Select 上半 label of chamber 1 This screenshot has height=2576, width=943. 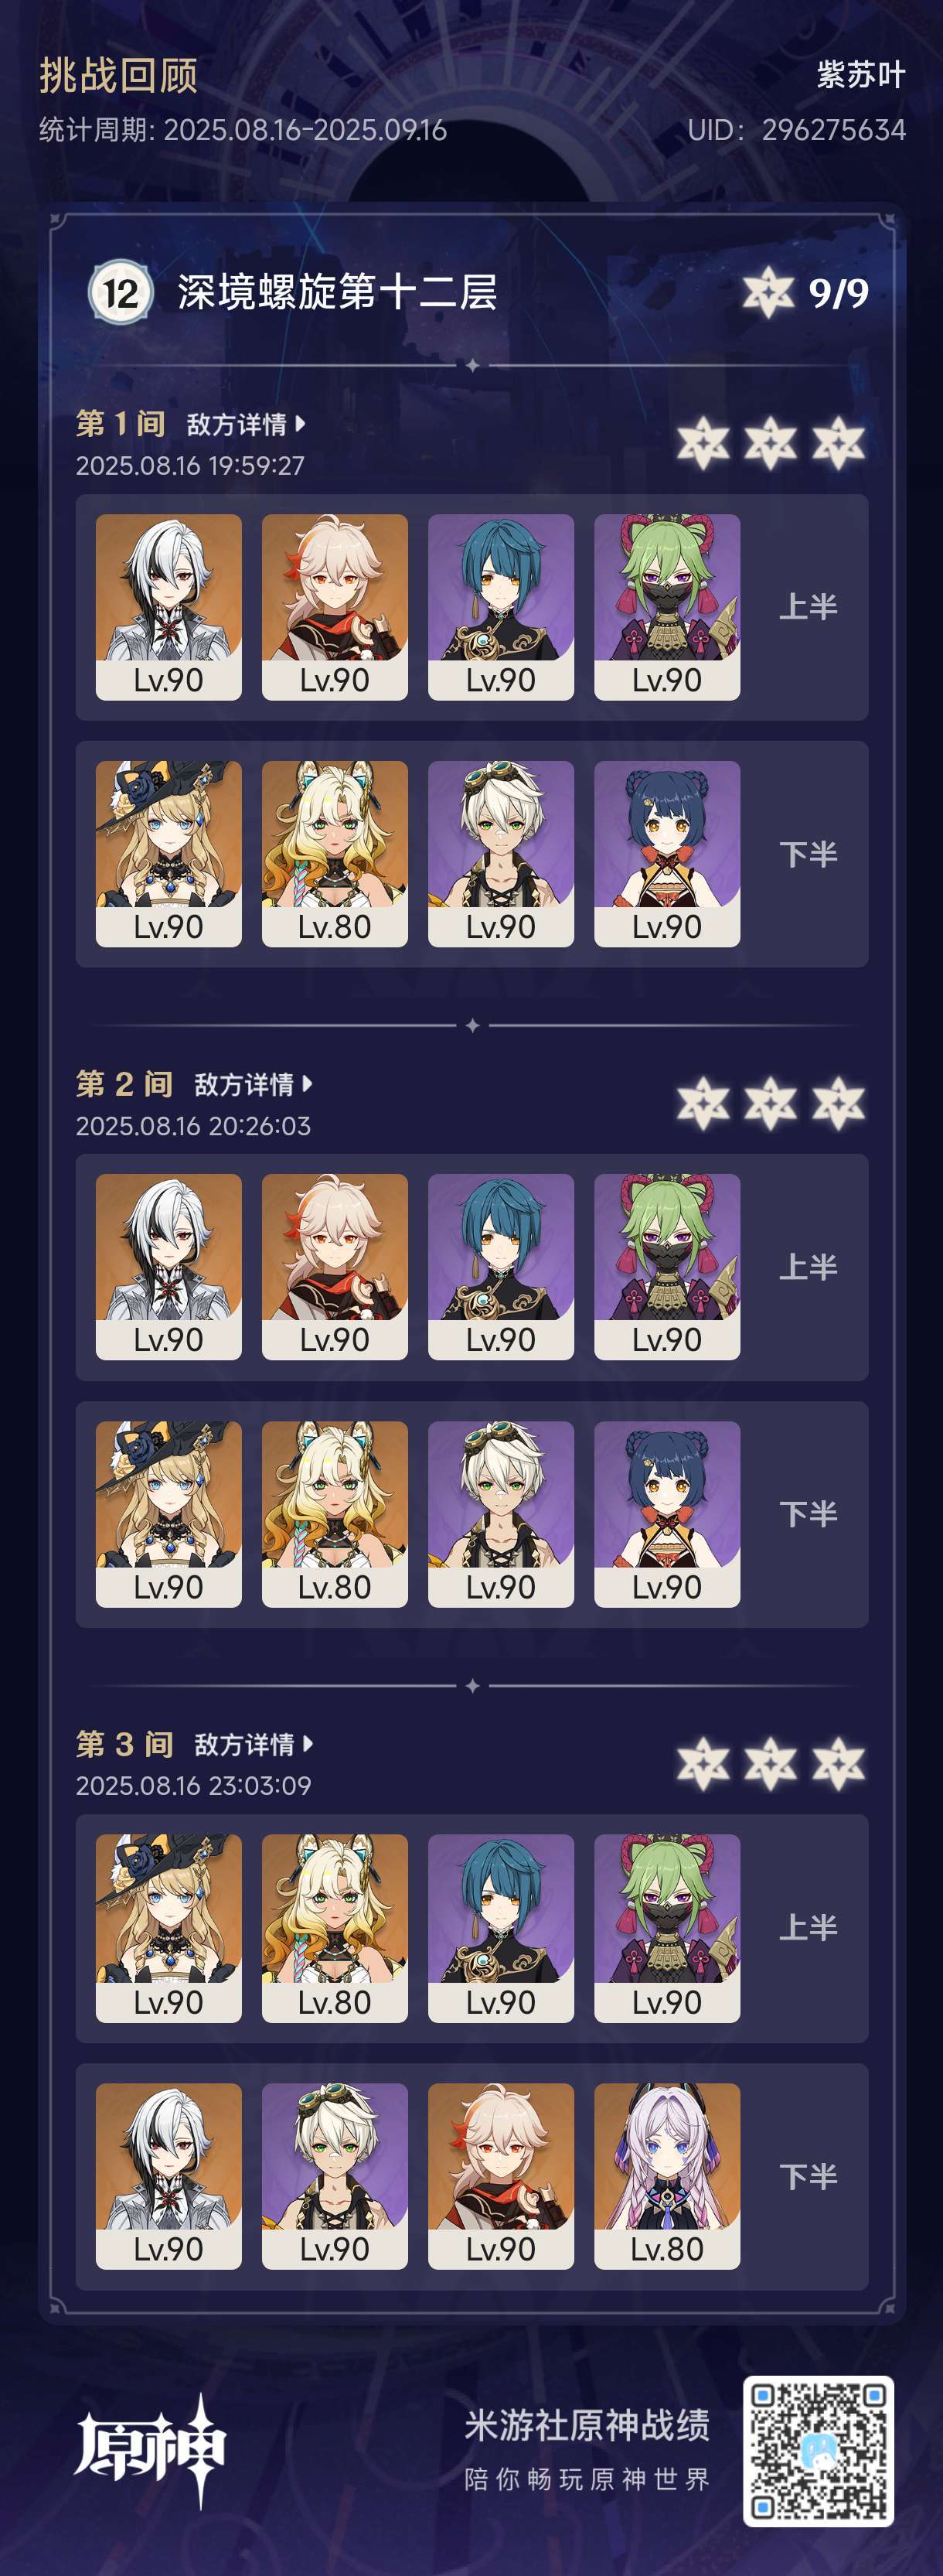click(x=808, y=607)
